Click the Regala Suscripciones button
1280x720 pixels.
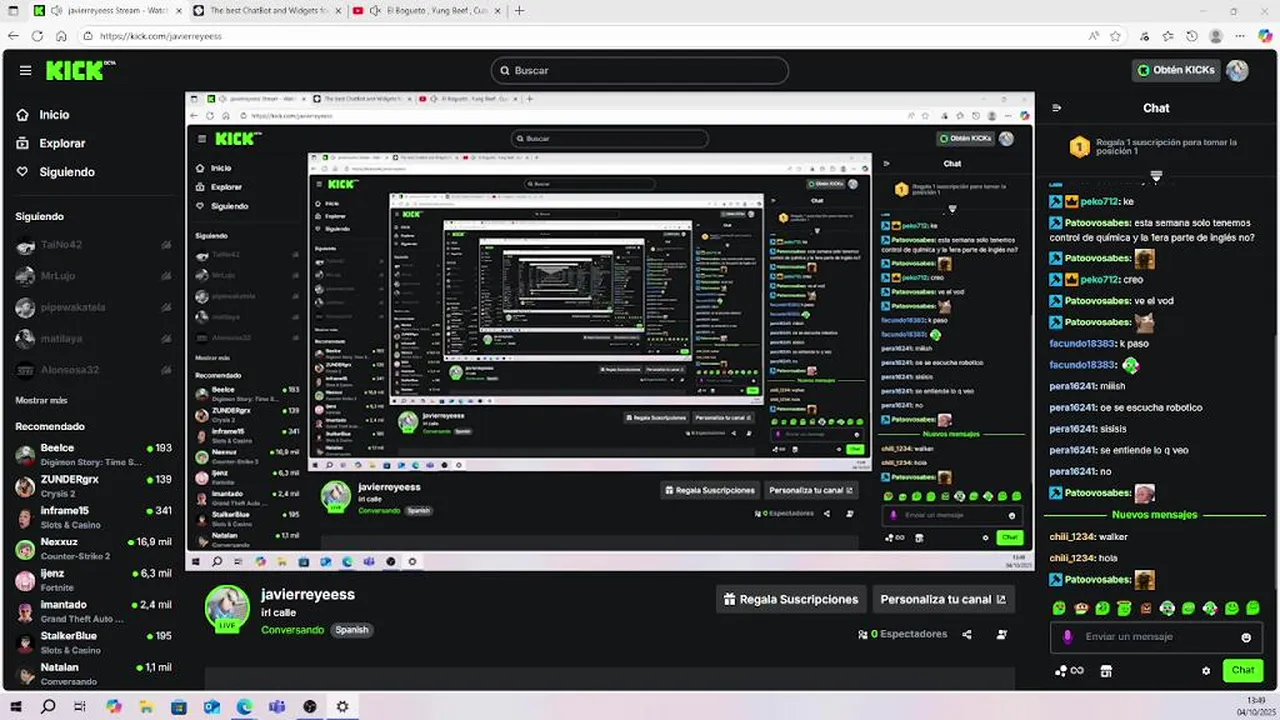(790, 600)
